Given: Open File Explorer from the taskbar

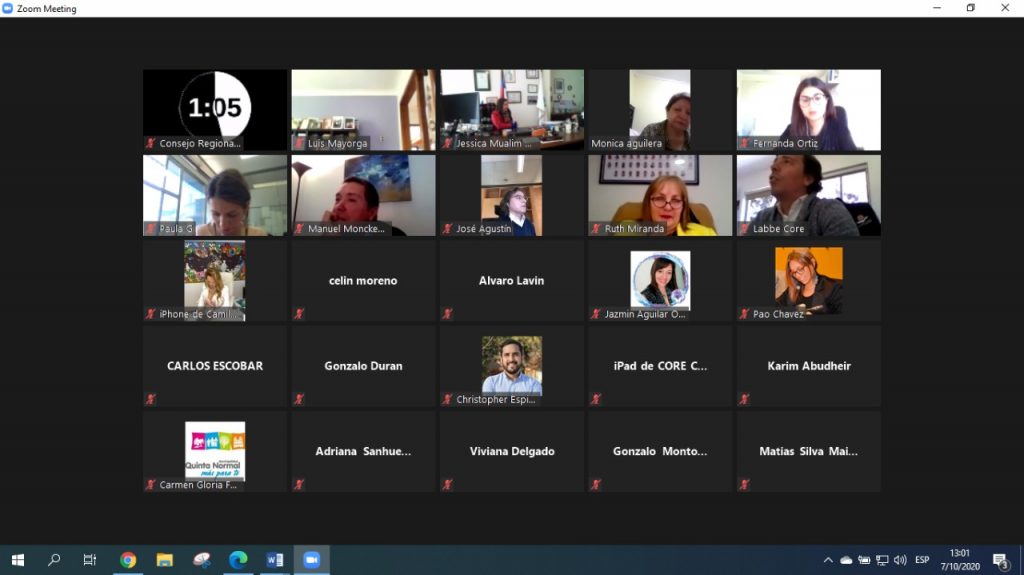Looking at the screenshot, I should click(x=164, y=560).
